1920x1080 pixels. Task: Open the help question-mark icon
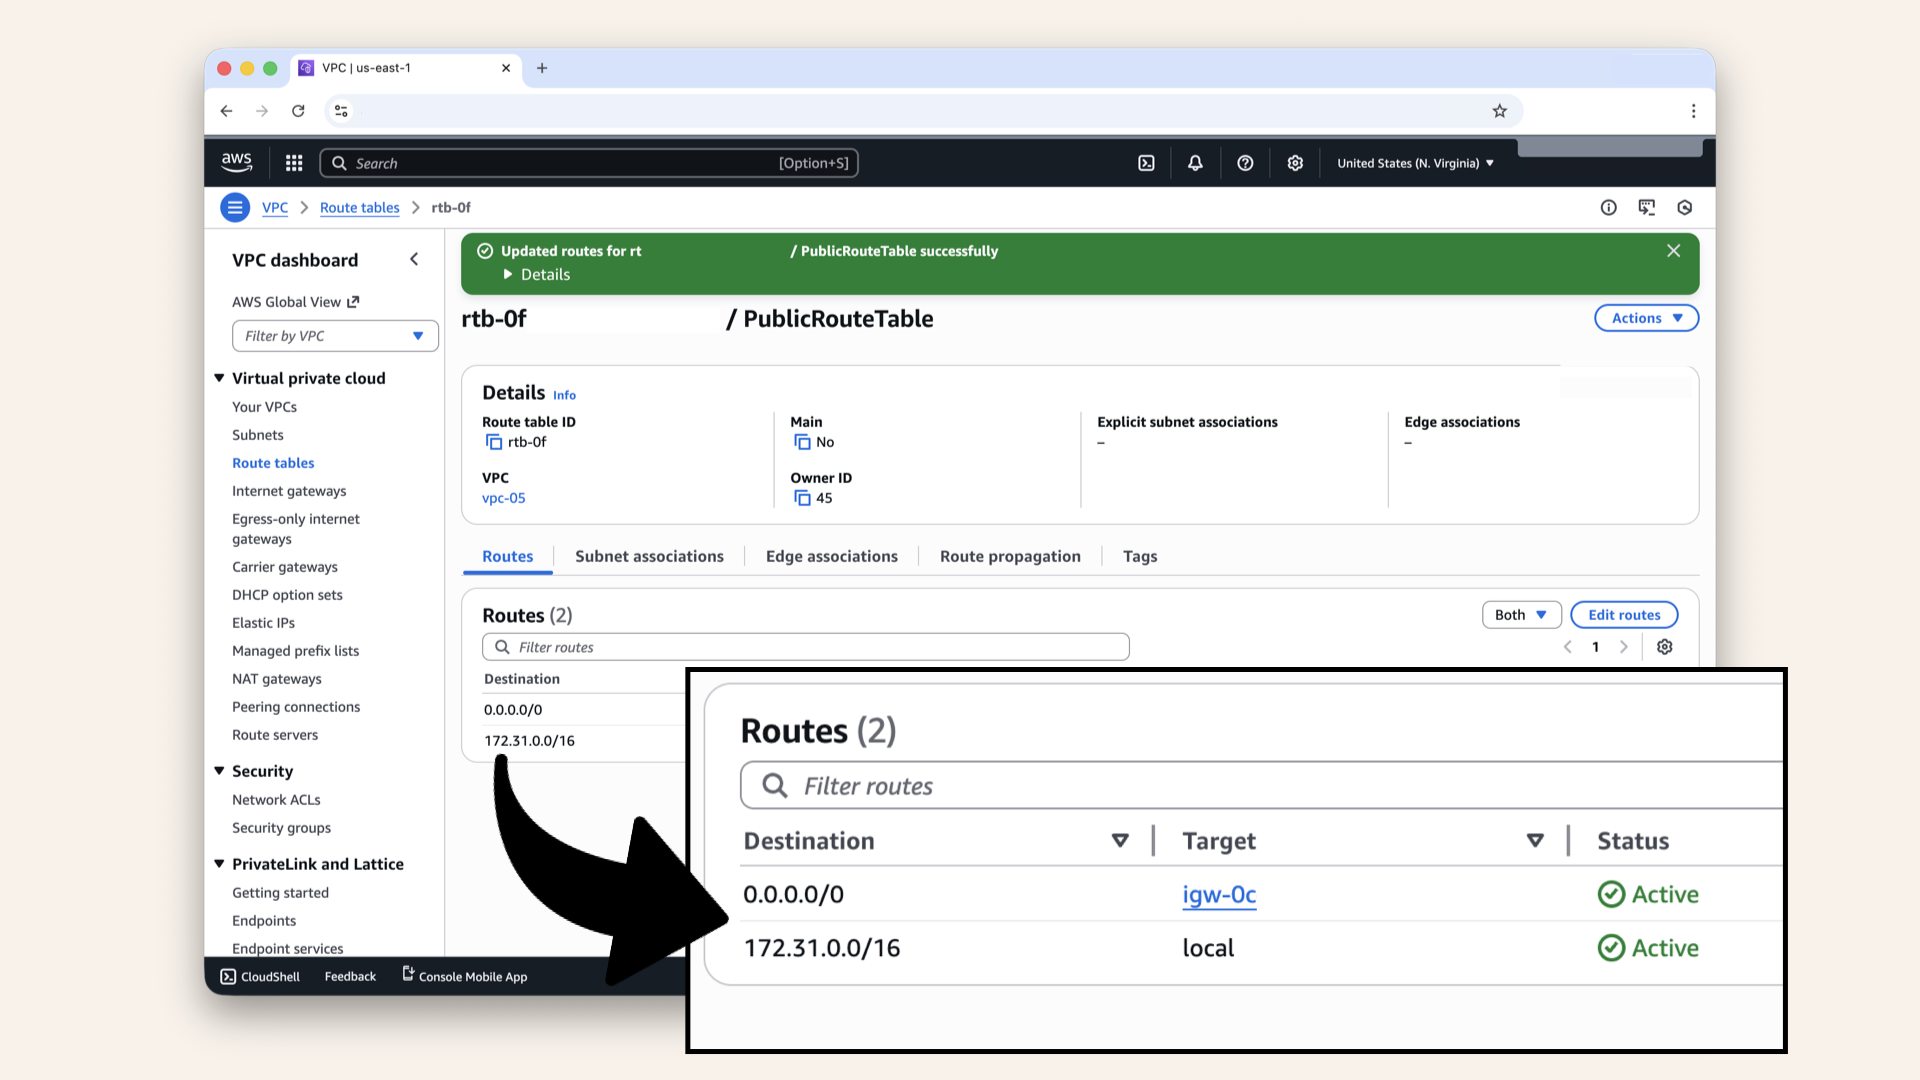tap(1245, 163)
